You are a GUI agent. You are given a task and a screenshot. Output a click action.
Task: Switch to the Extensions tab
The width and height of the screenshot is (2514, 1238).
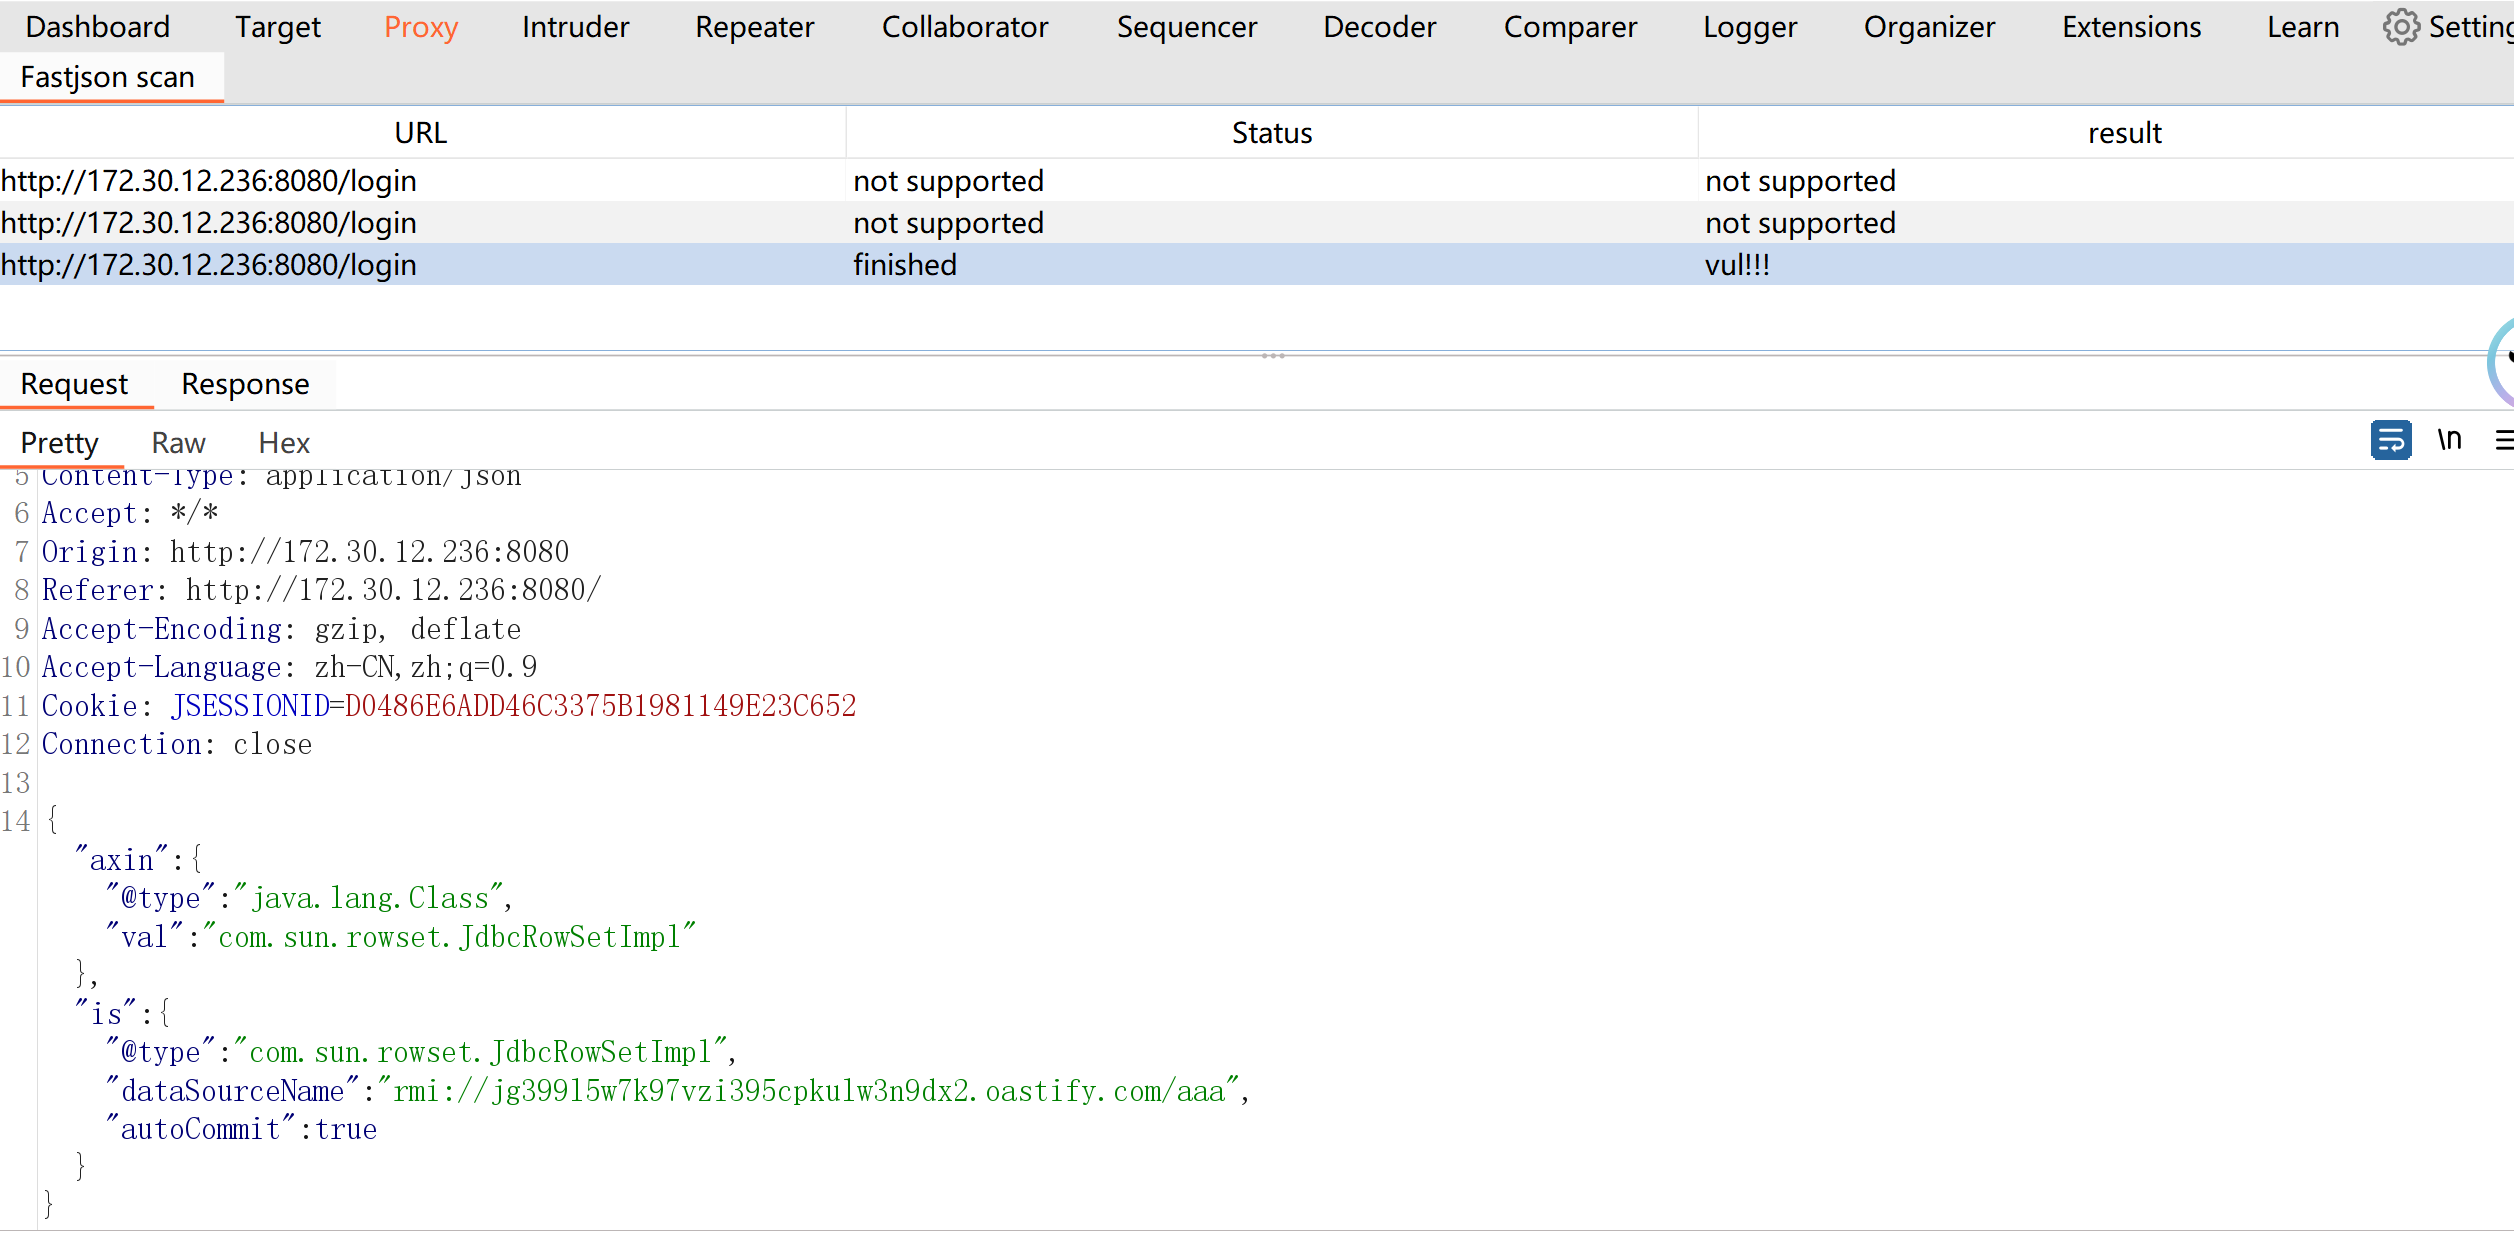pos(2132,27)
